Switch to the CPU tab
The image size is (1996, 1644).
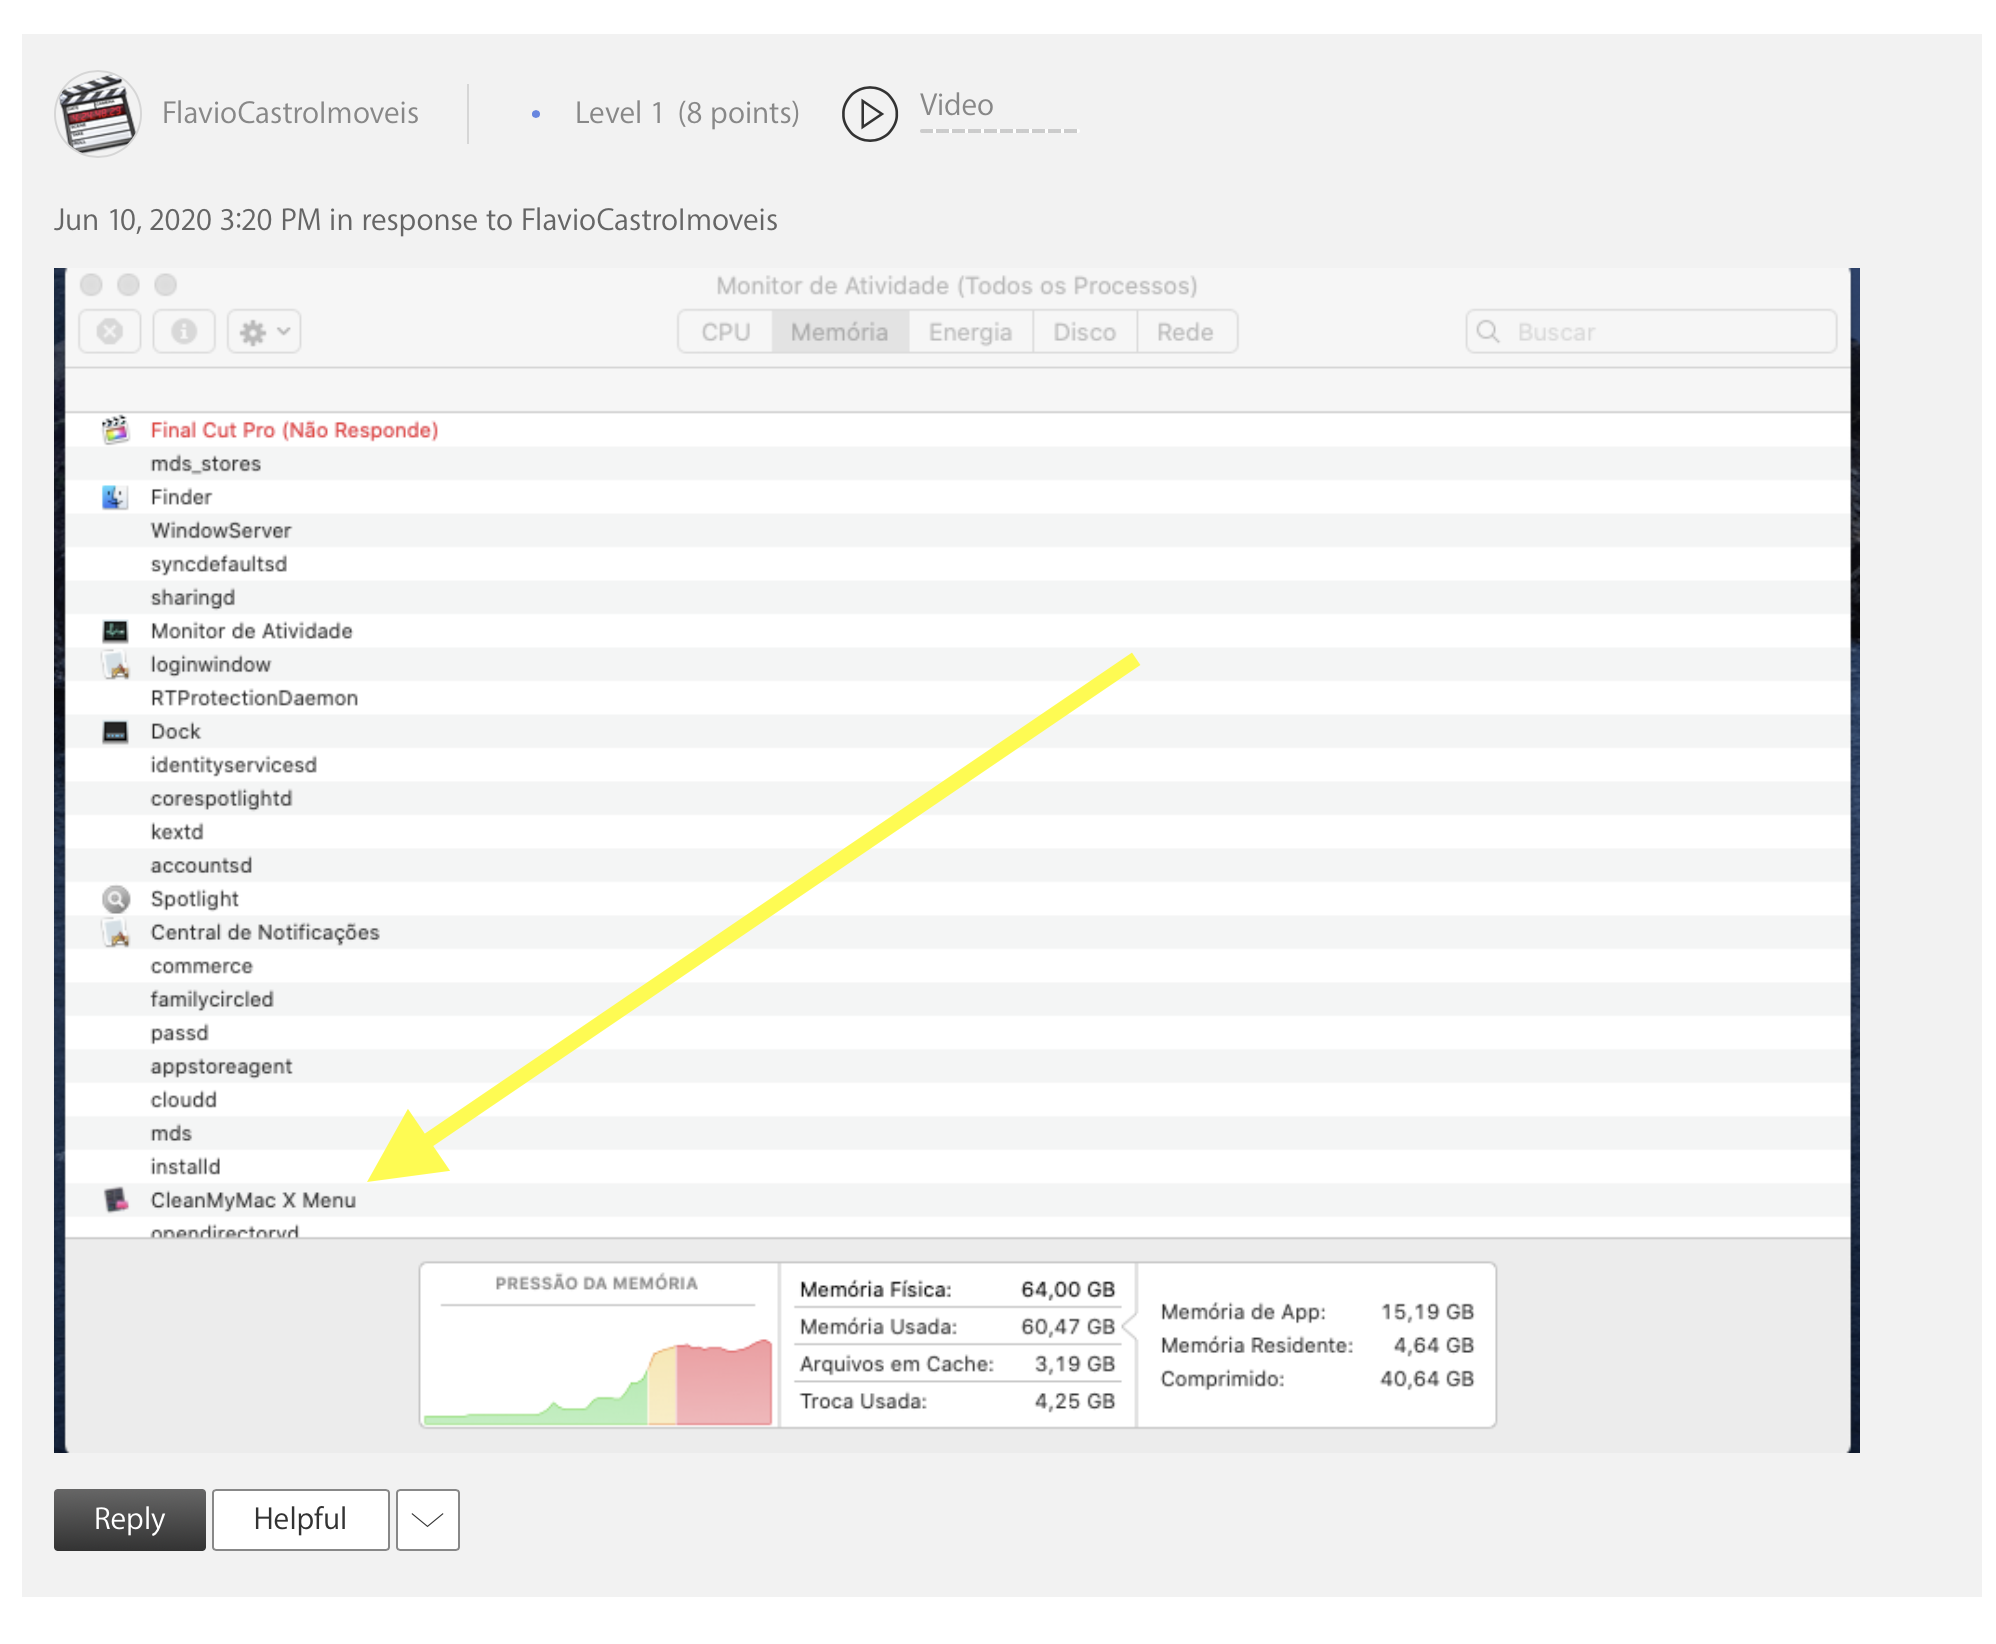[725, 332]
